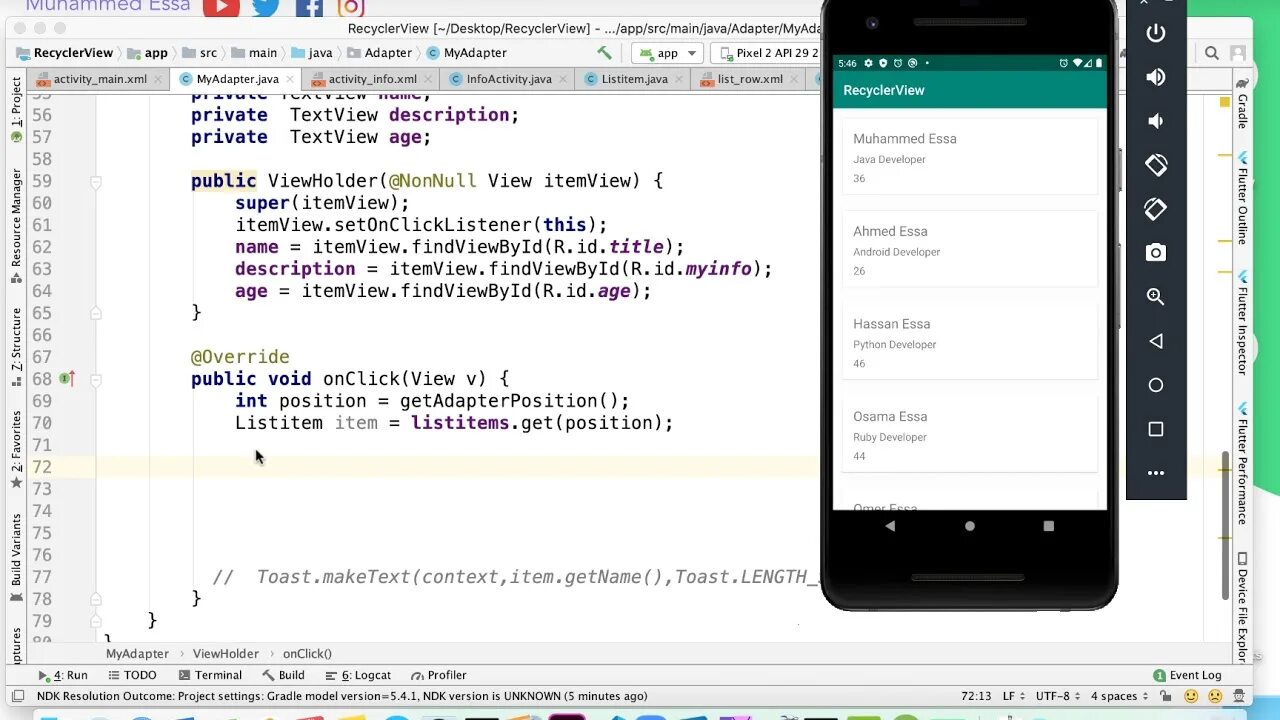This screenshot has height=720, width=1280.
Task: Open the 4 spaces indent selector
Action: (x=1119, y=696)
